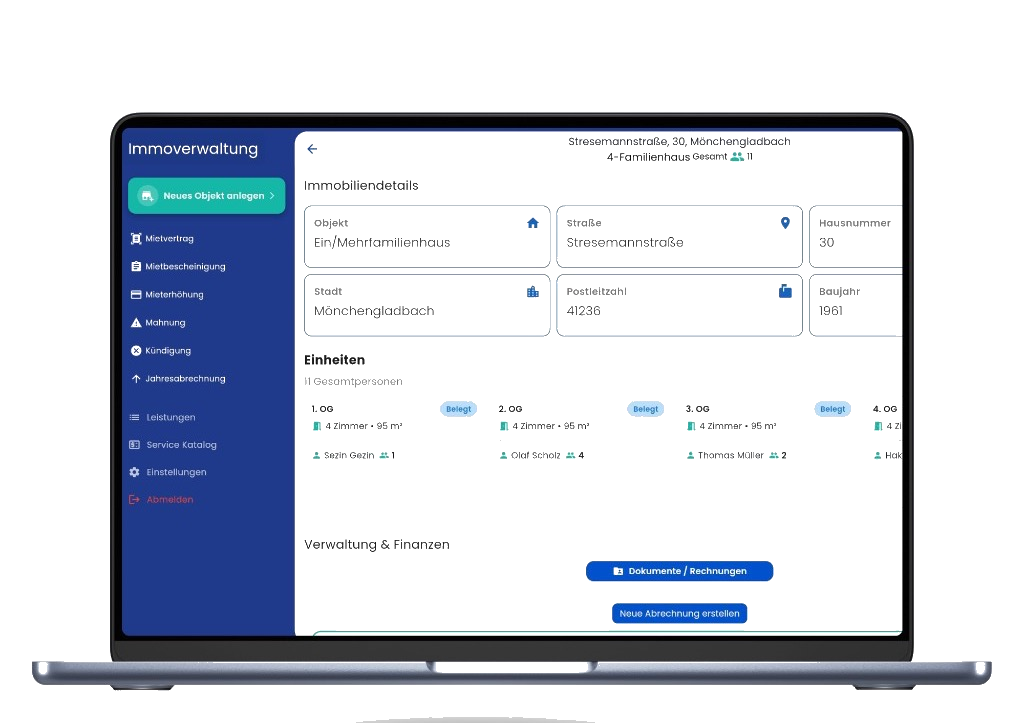
Task: Click the Dokumente / Rechnungen button
Action: [679, 571]
